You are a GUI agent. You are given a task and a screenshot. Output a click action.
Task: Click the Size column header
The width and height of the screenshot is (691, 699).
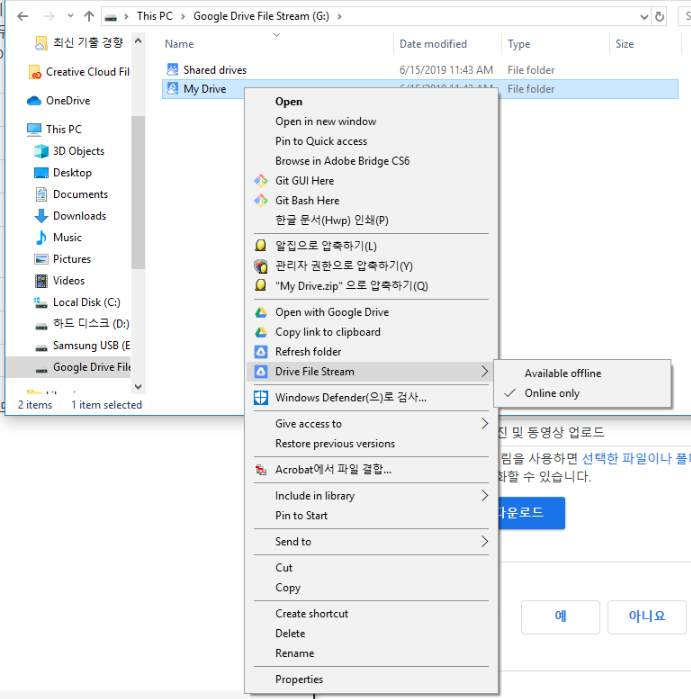pos(624,44)
